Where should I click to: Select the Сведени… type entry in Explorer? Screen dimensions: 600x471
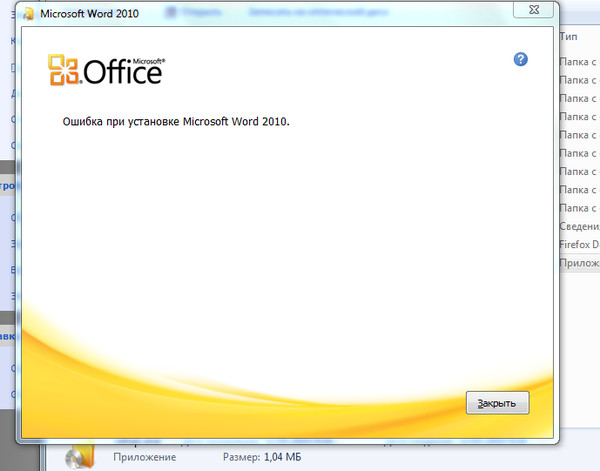(579, 226)
